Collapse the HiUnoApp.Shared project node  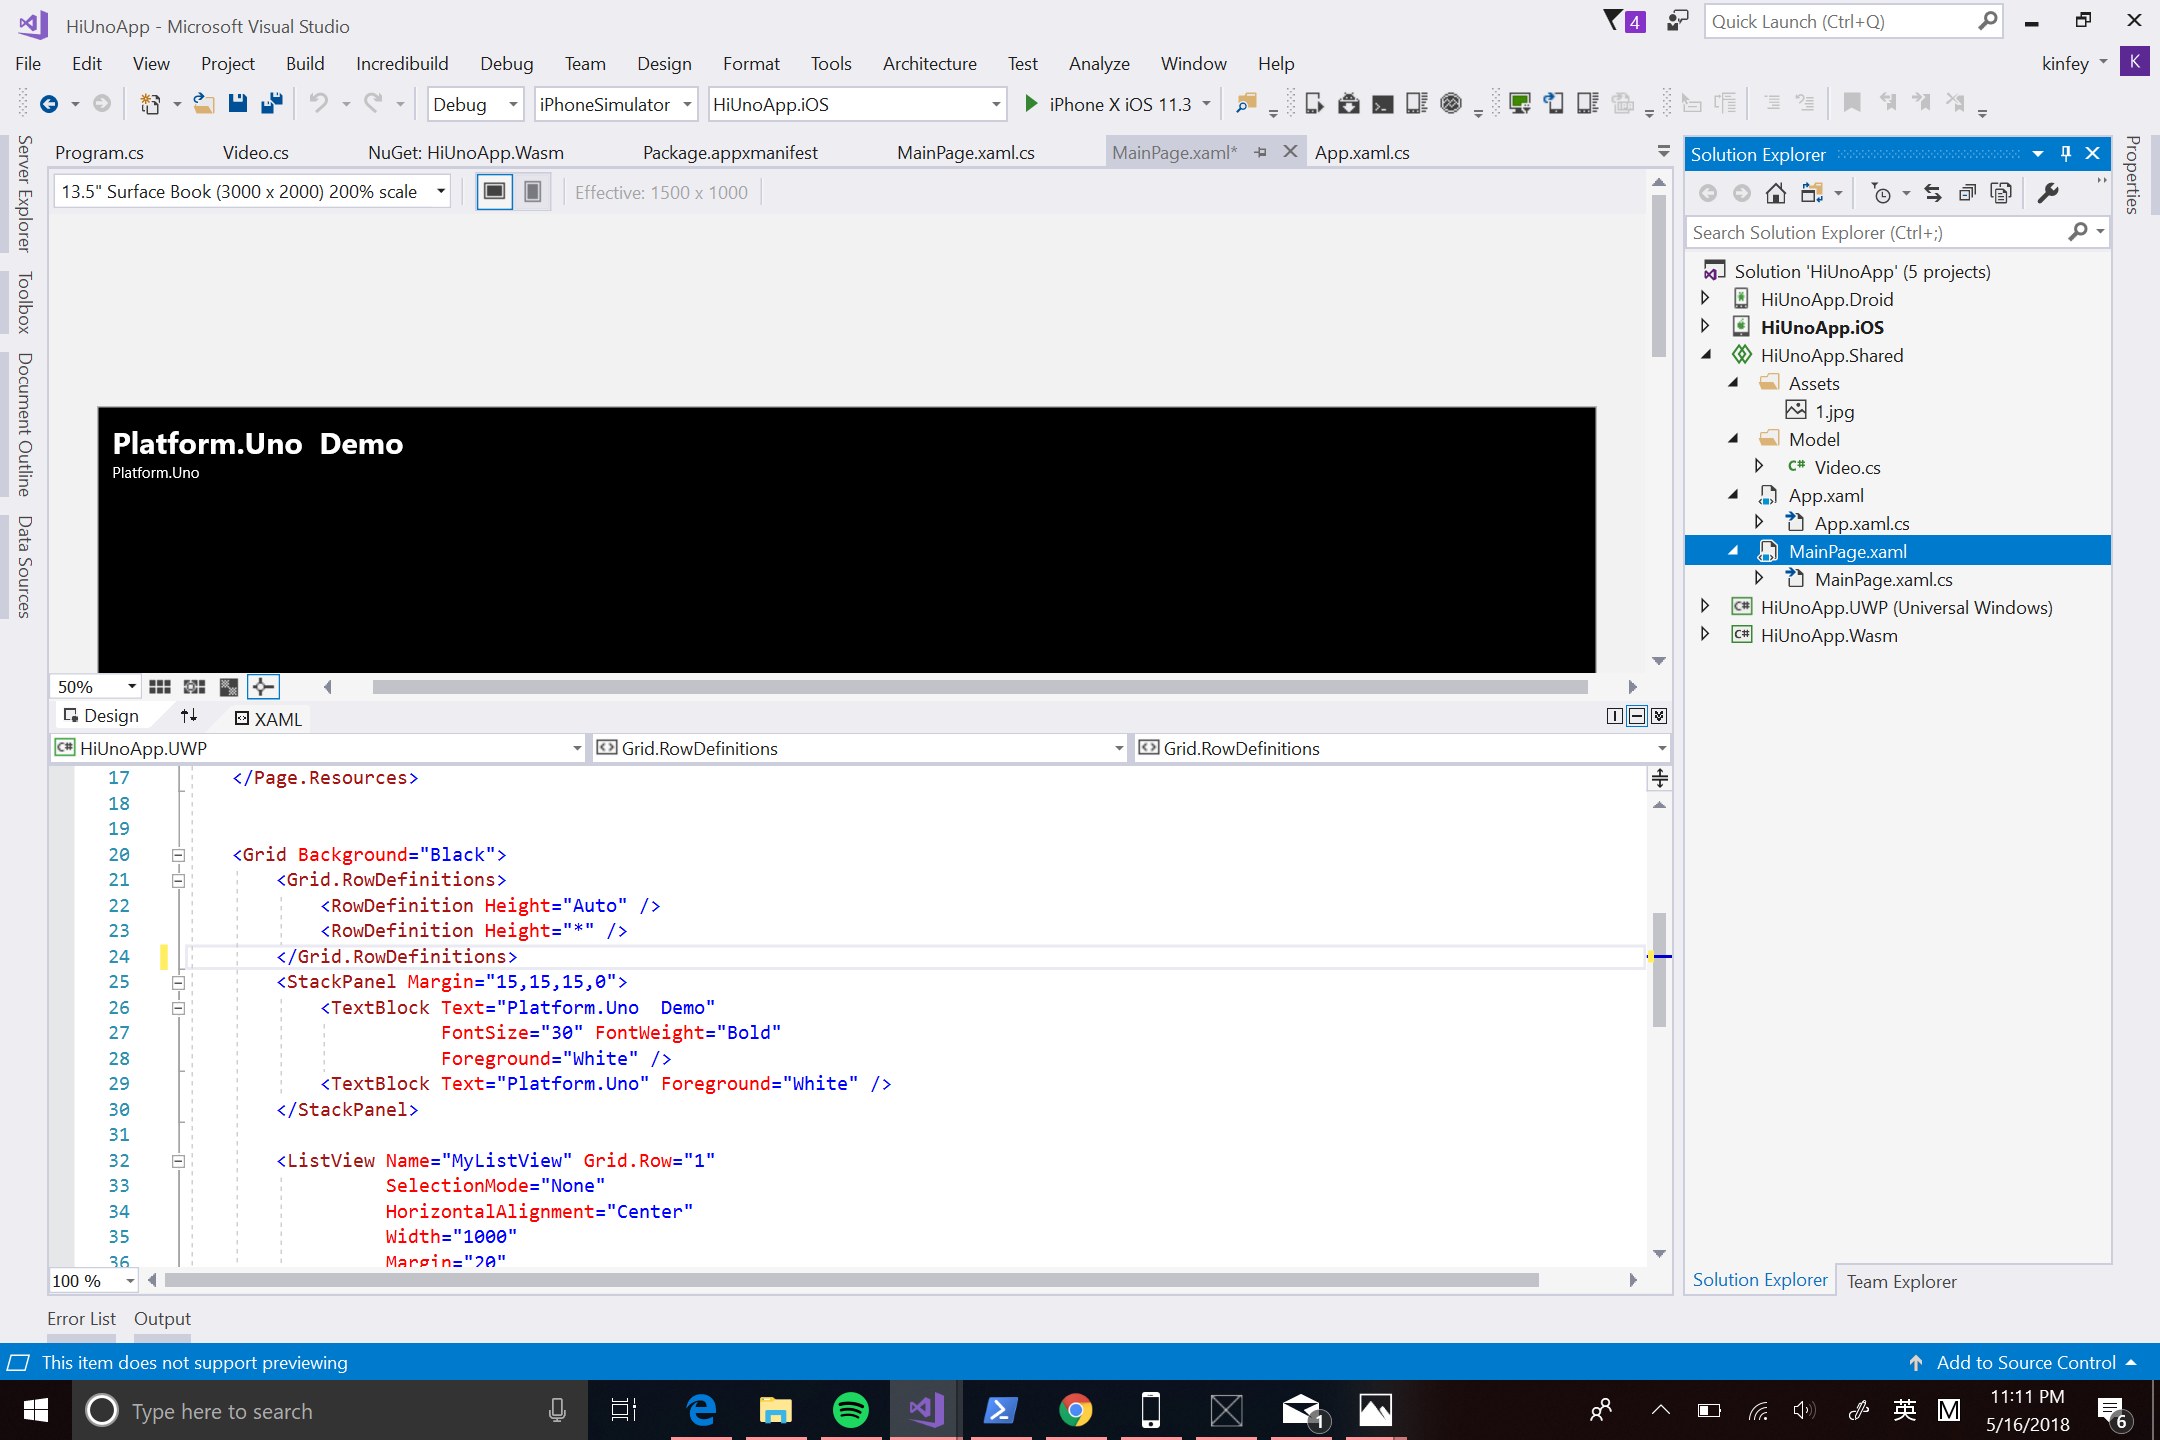tap(1706, 354)
